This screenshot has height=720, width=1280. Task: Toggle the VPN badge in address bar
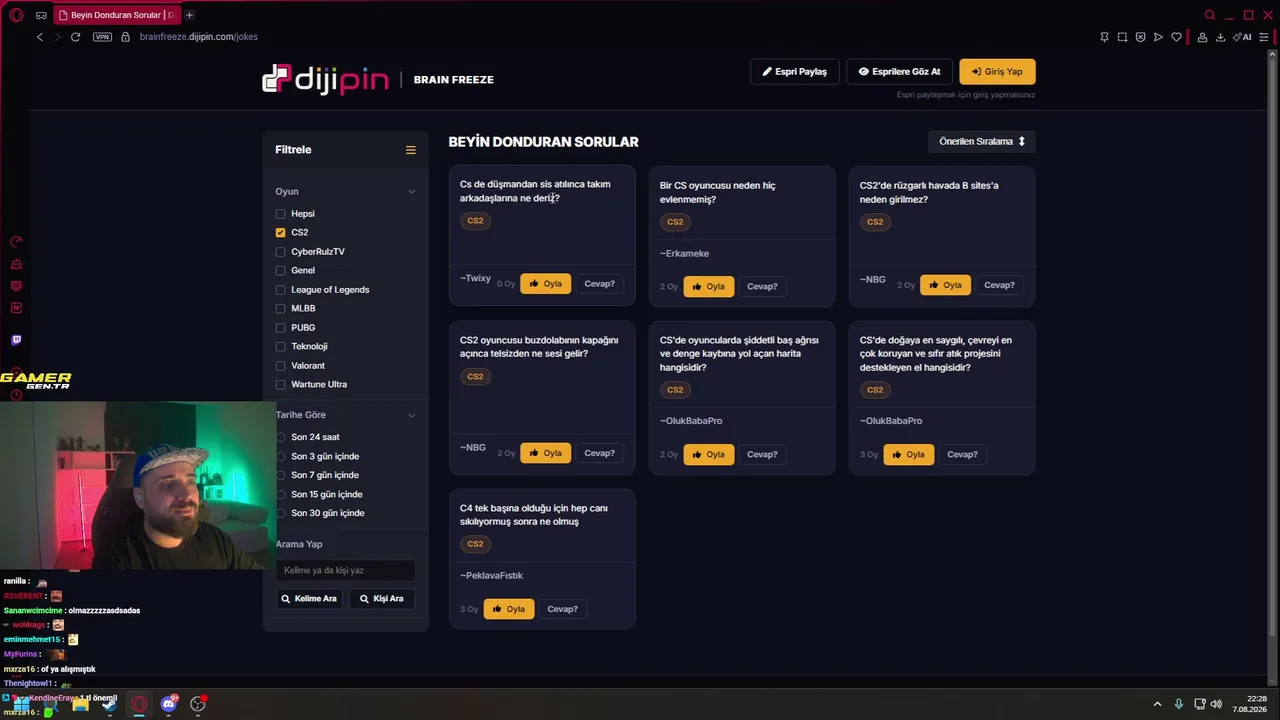tap(102, 37)
